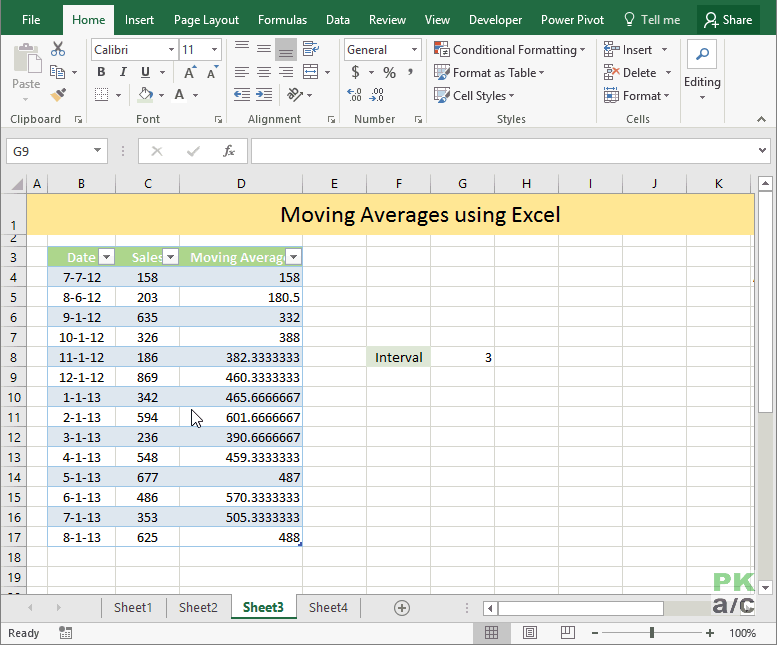Screen dimensions: 777x645
Task: Switch to the Page Layout tab
Action: [x=206, y=20]
